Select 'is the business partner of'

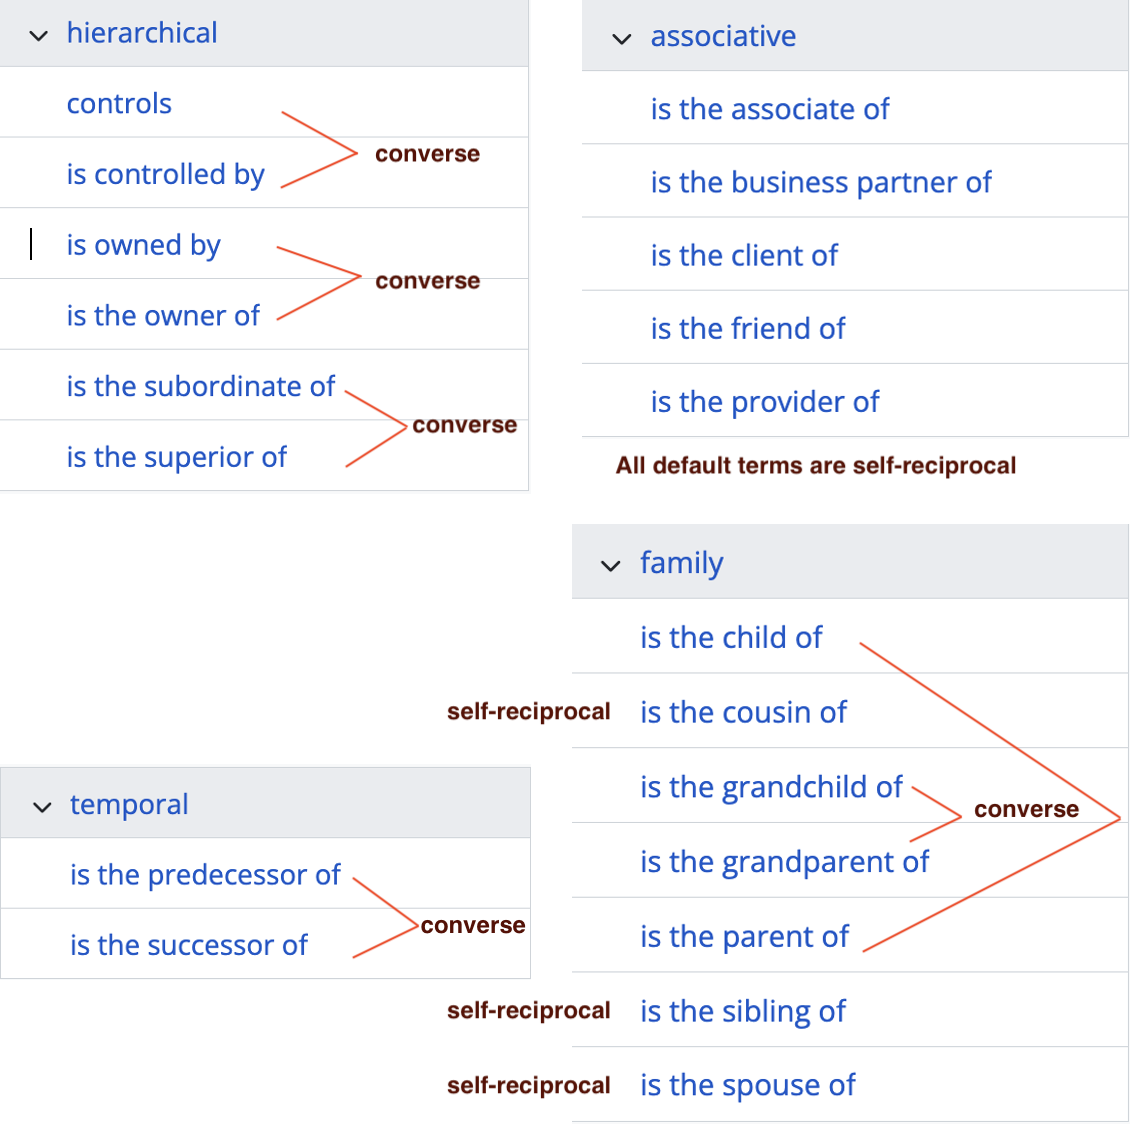click(x=820, y=182)
